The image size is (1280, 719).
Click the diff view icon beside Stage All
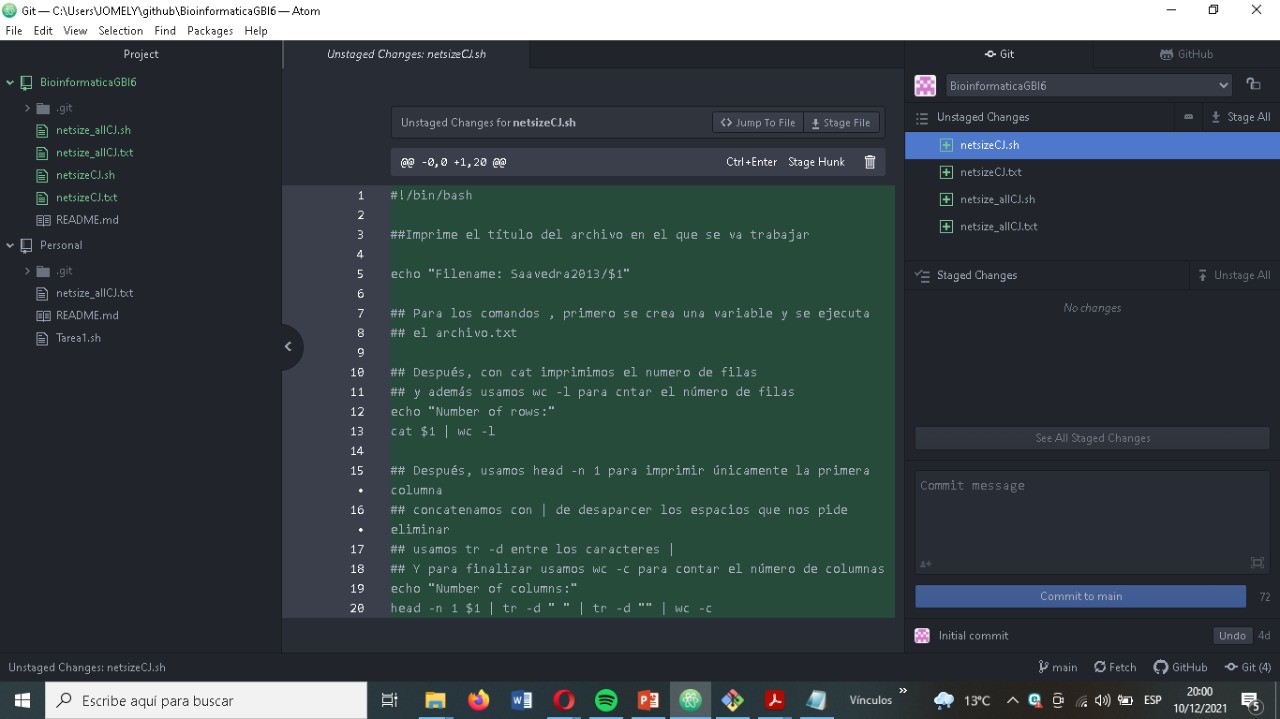[1188, 117]
